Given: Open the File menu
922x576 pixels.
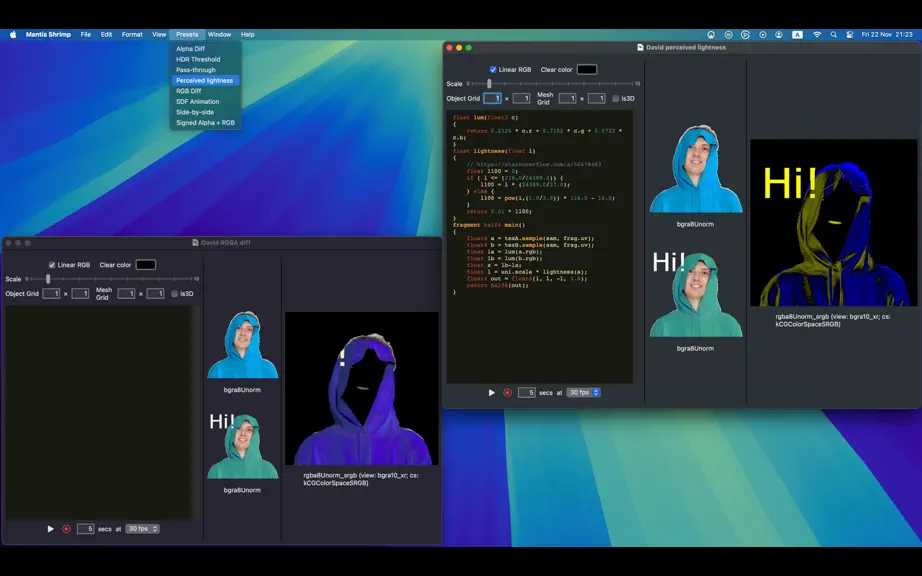Looking at the screenshot, I should pos(86,35).
